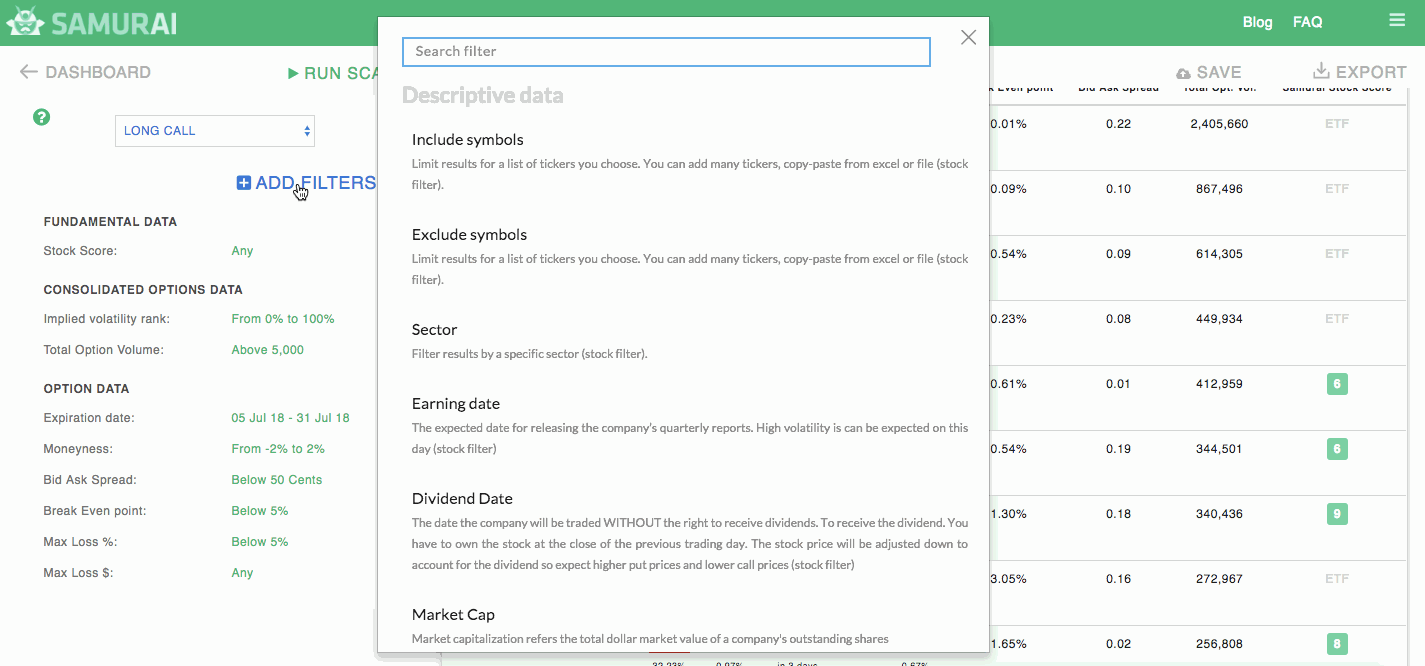Click the Add Filters plus icon

244,183
